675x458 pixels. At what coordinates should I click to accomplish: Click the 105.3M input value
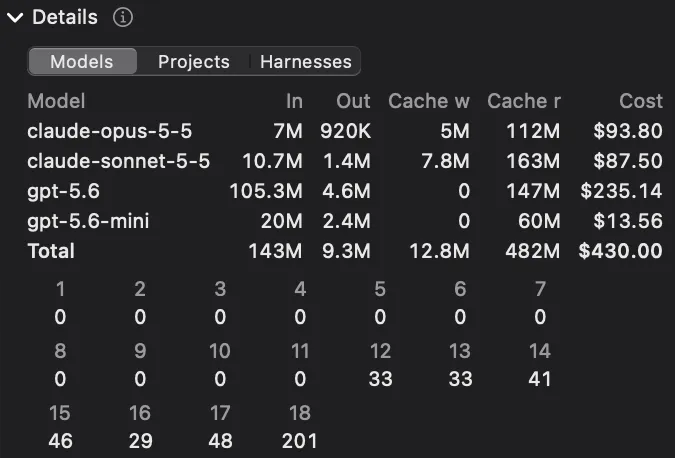pyautogui.click(x=266, y=192)
